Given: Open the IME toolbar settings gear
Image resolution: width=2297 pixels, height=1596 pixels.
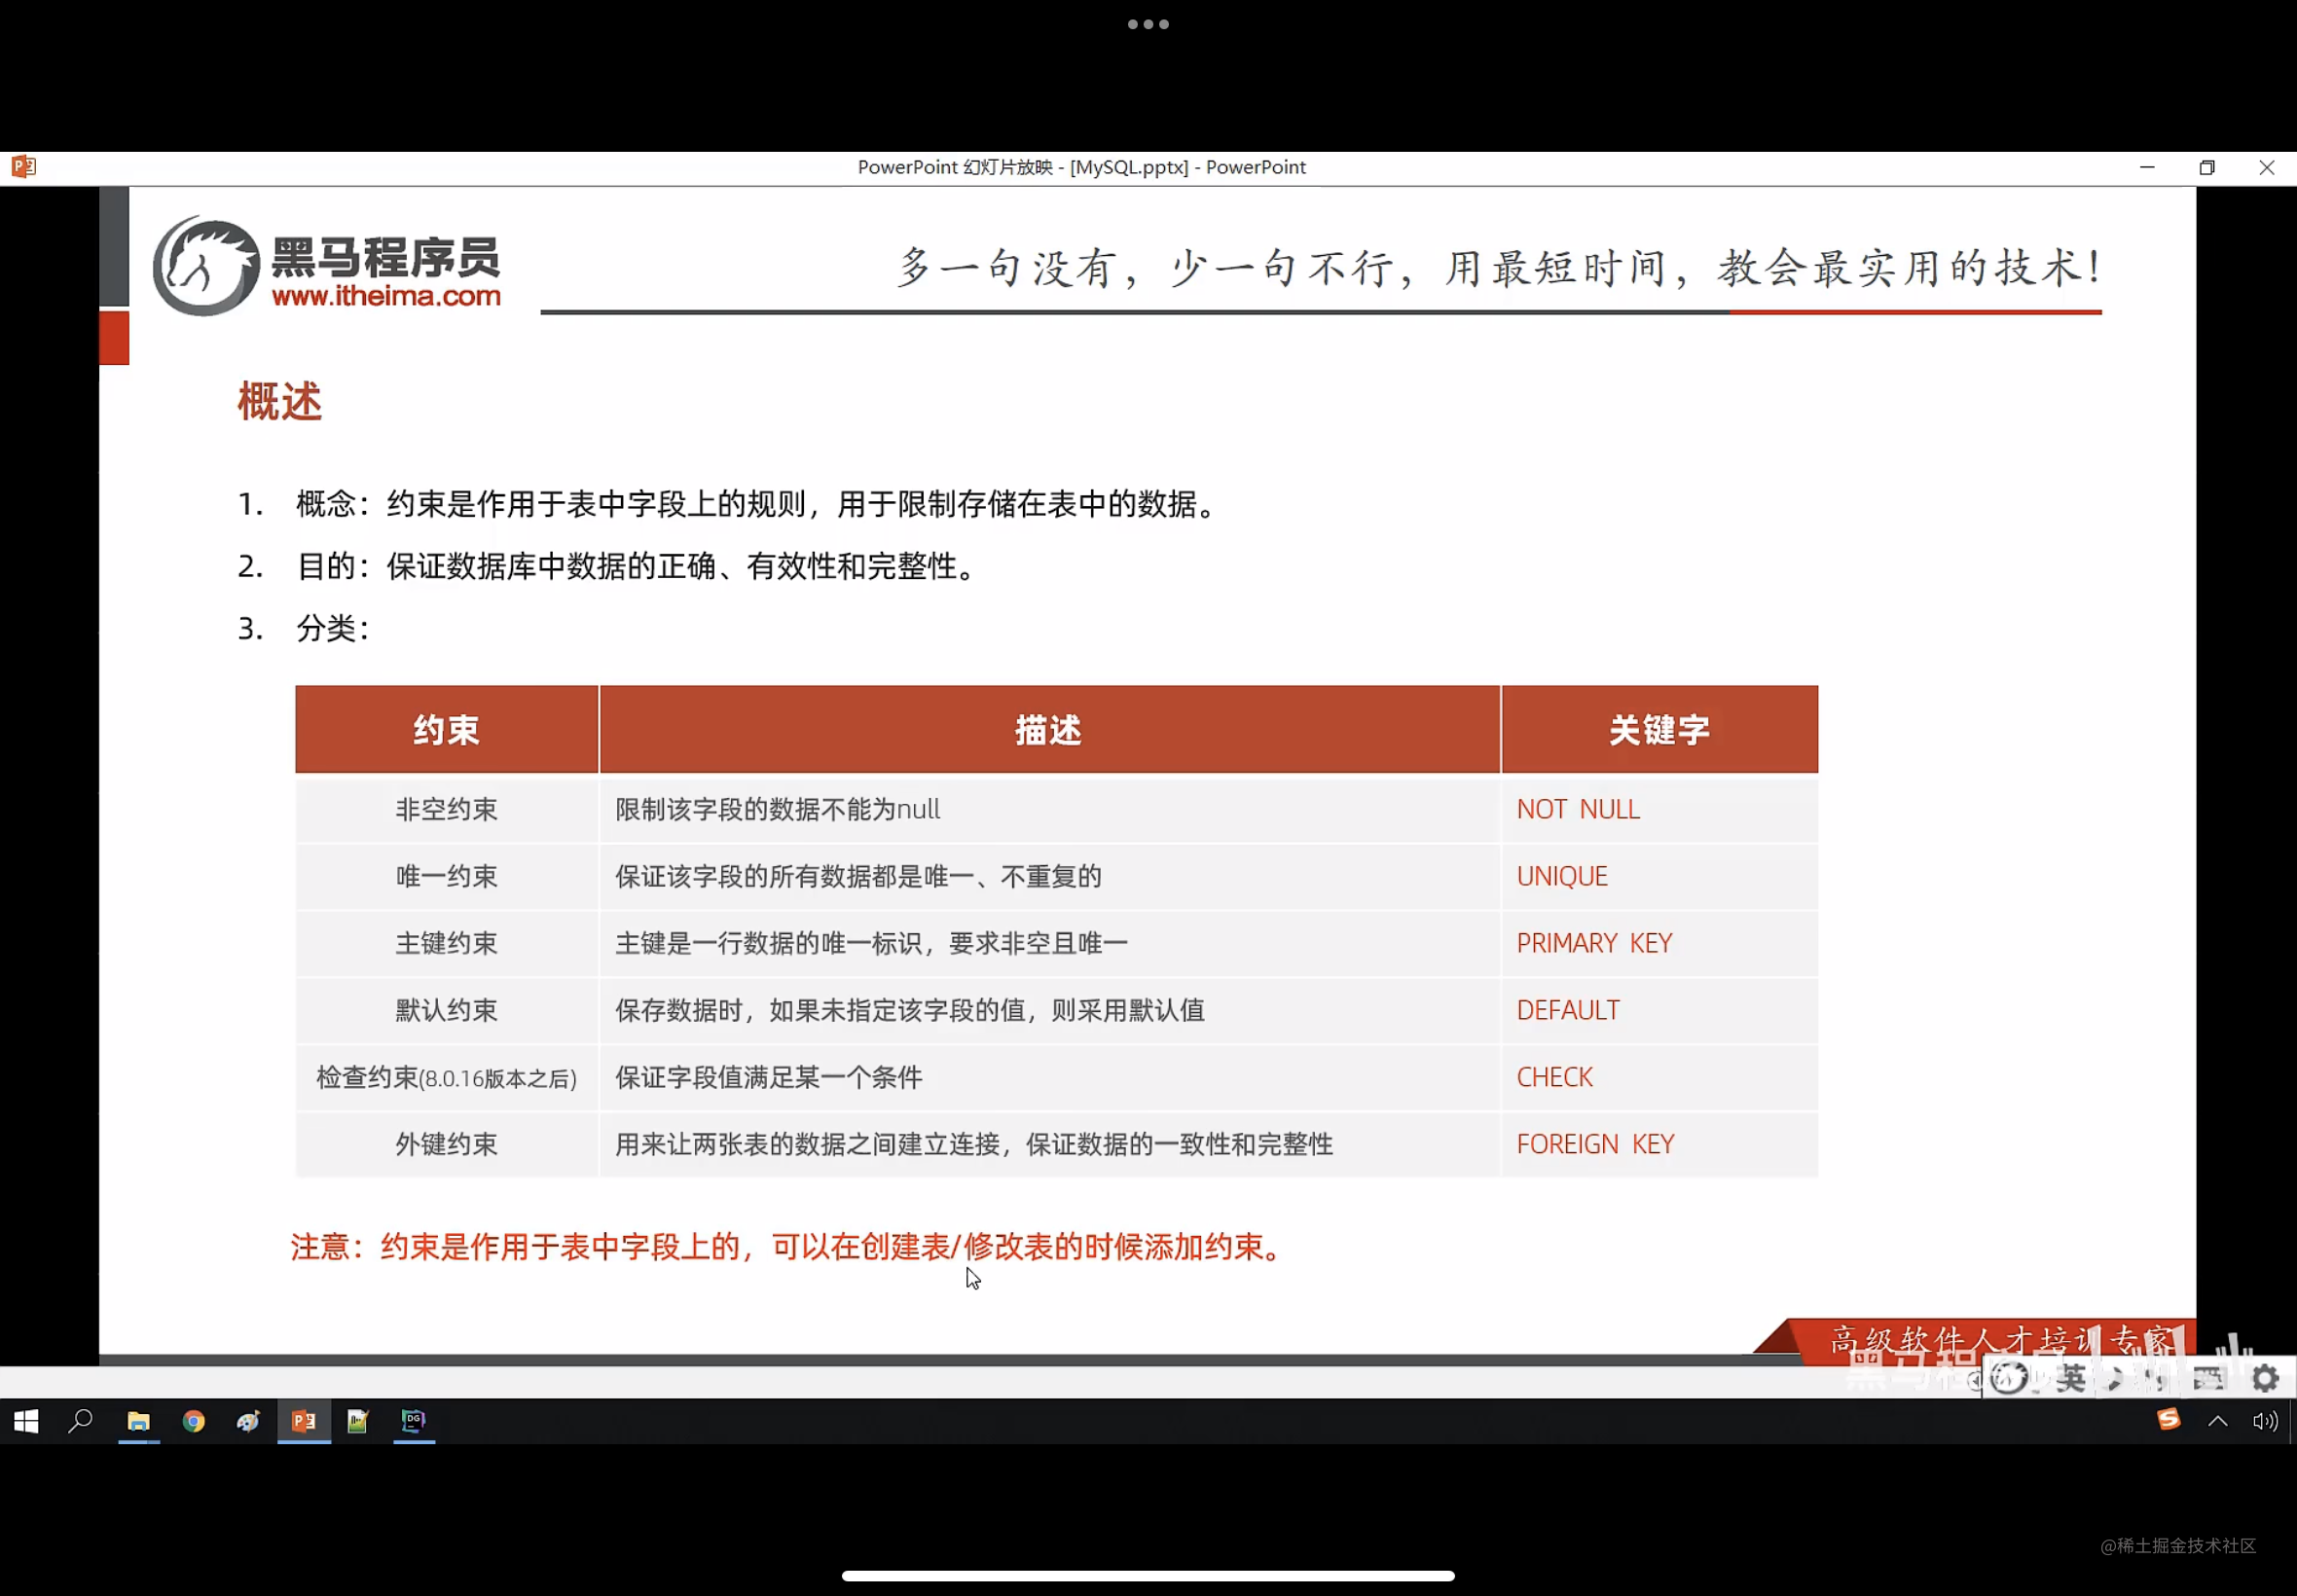Looking at the screenshot, I should [x=2265, y=1379].
